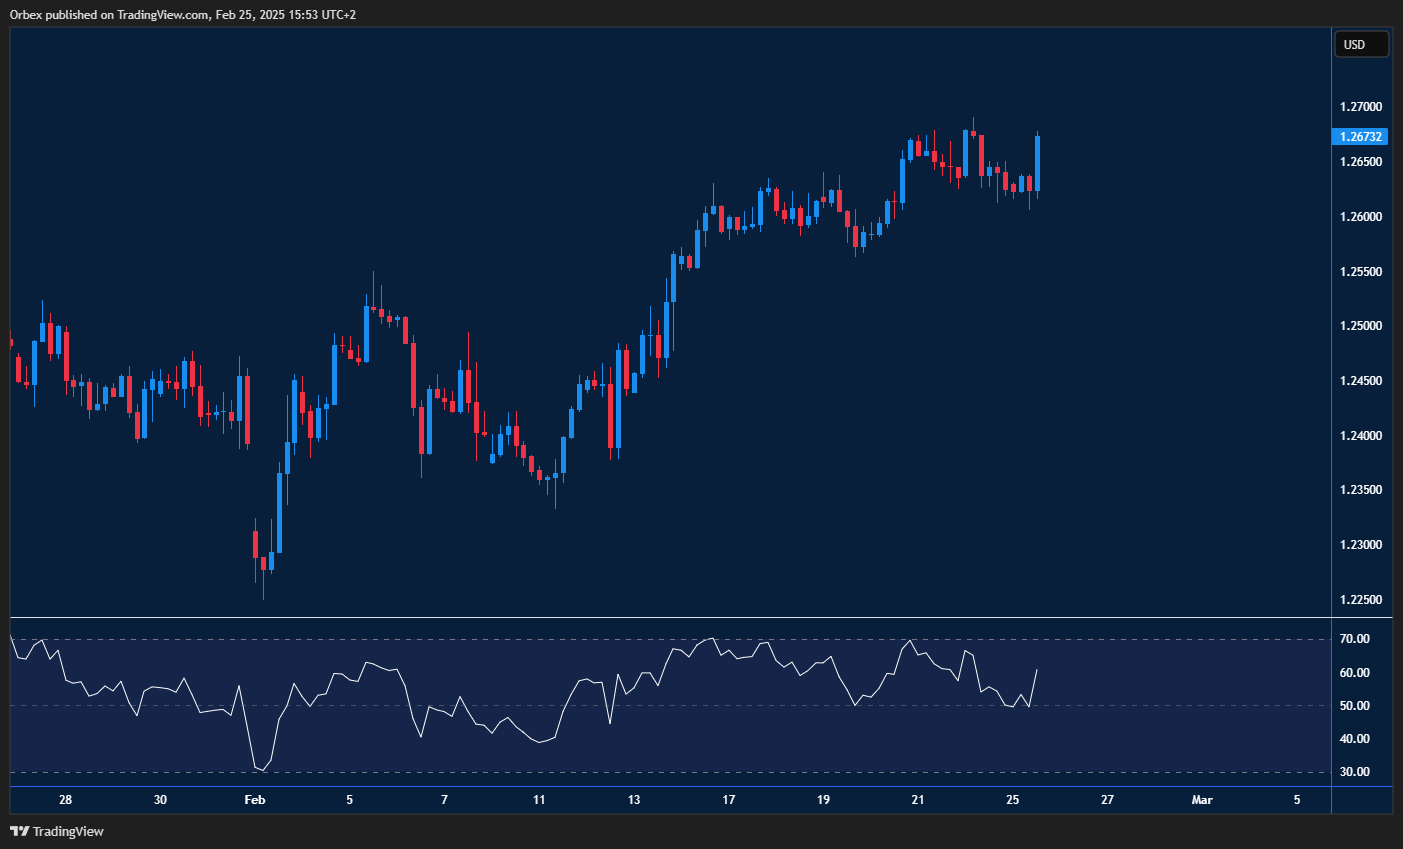Select the Feb label on the time axis

tap(254, 800)
